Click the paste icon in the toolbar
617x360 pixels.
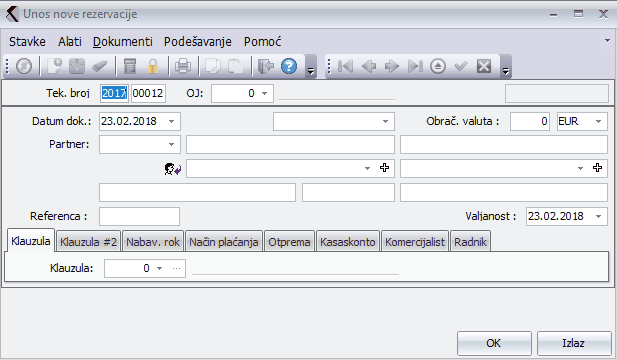(x=236, y=66)
